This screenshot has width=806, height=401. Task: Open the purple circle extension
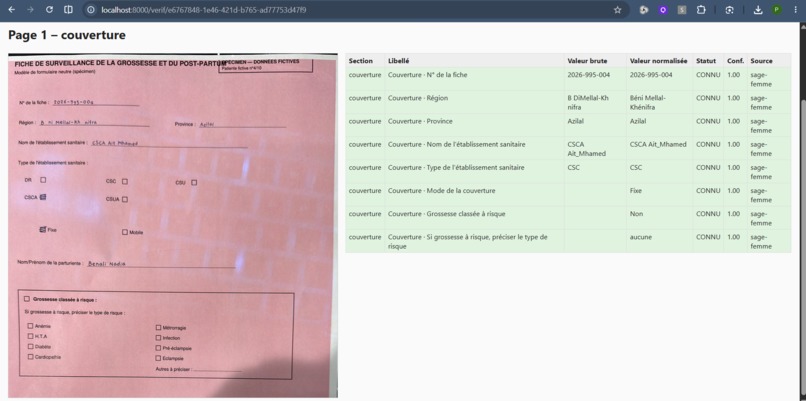tap(663, 10)
